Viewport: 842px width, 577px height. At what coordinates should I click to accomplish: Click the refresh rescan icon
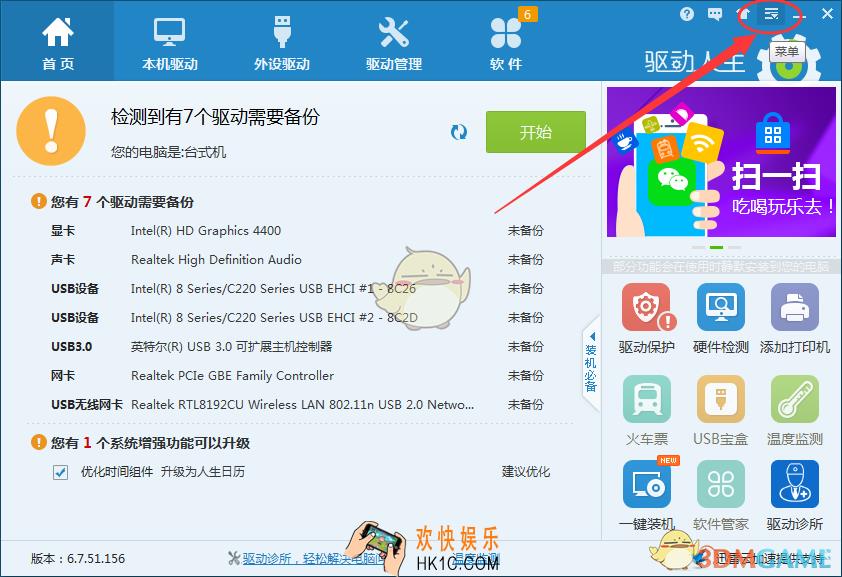pyautogui.click(x=459, y=132)
